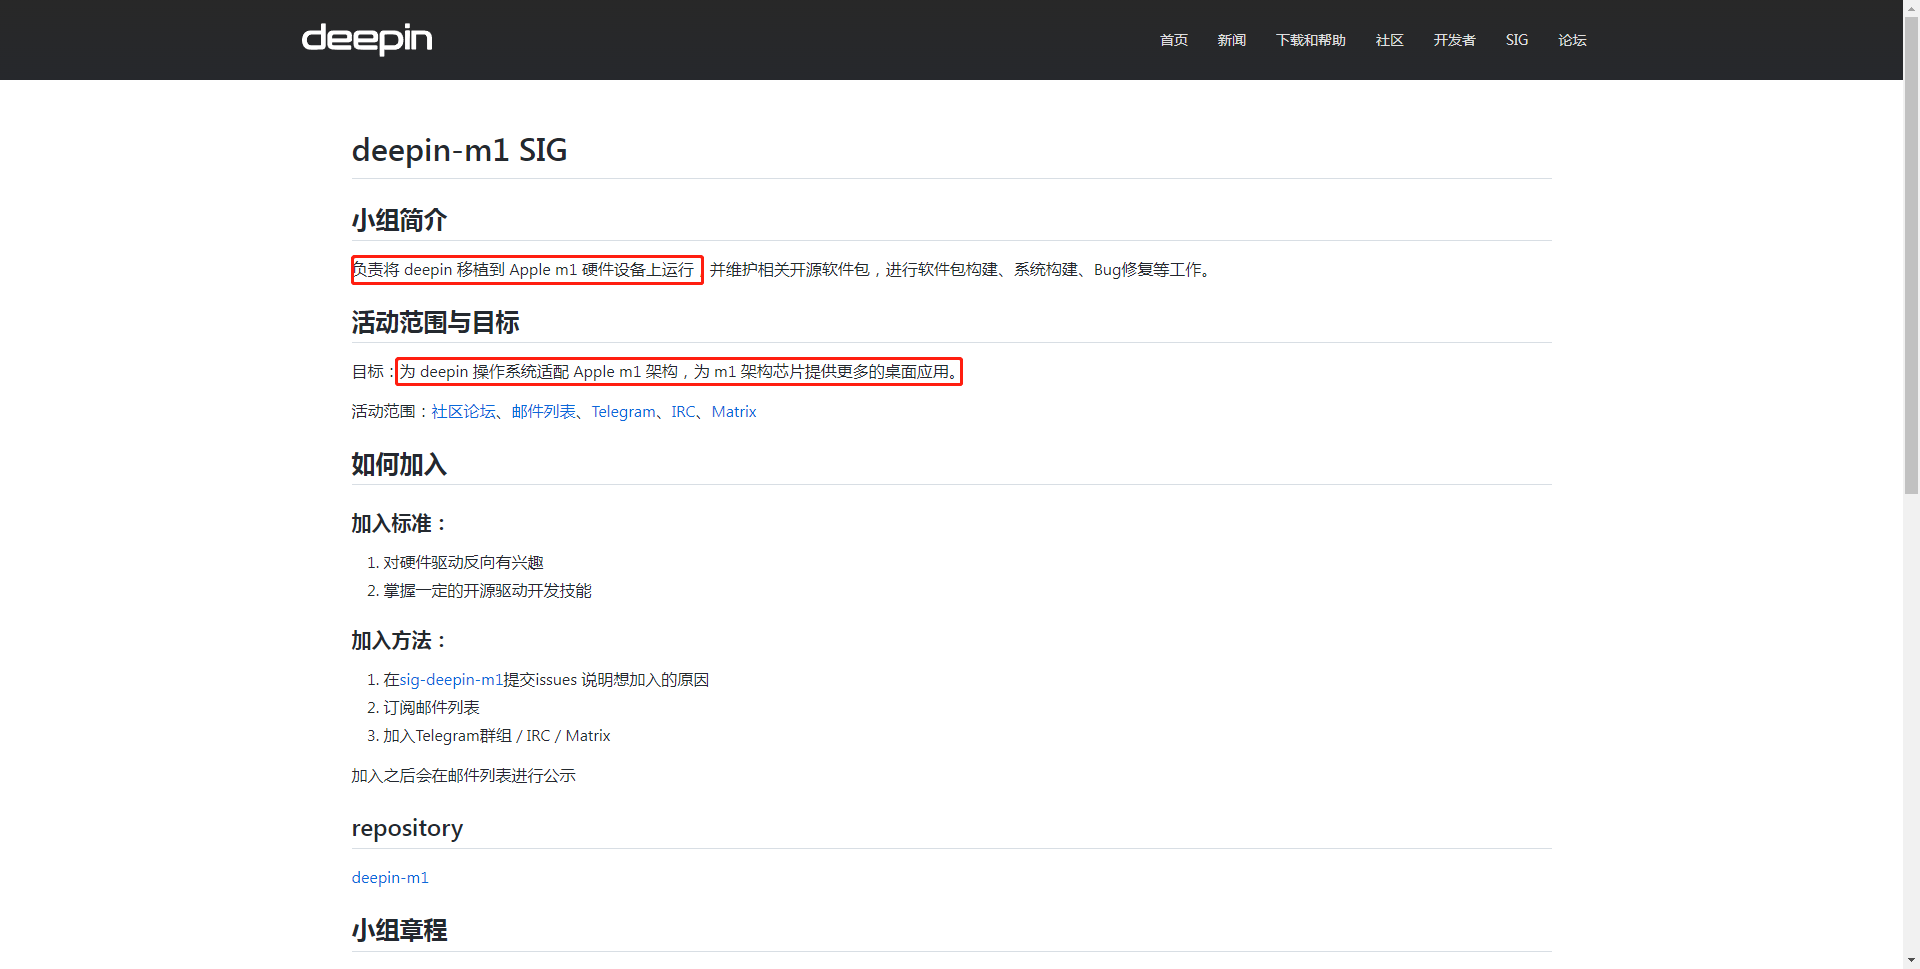Go to the SIG navigation item
Image resolution: width=1920 pixels, height=969 pixels.
click(1517, 40)
